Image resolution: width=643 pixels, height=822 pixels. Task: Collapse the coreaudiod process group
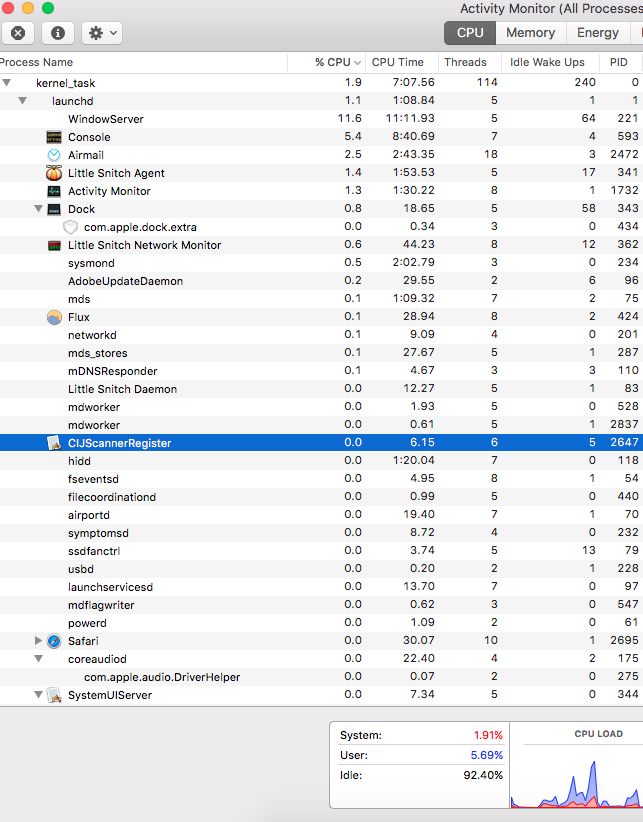38,659
